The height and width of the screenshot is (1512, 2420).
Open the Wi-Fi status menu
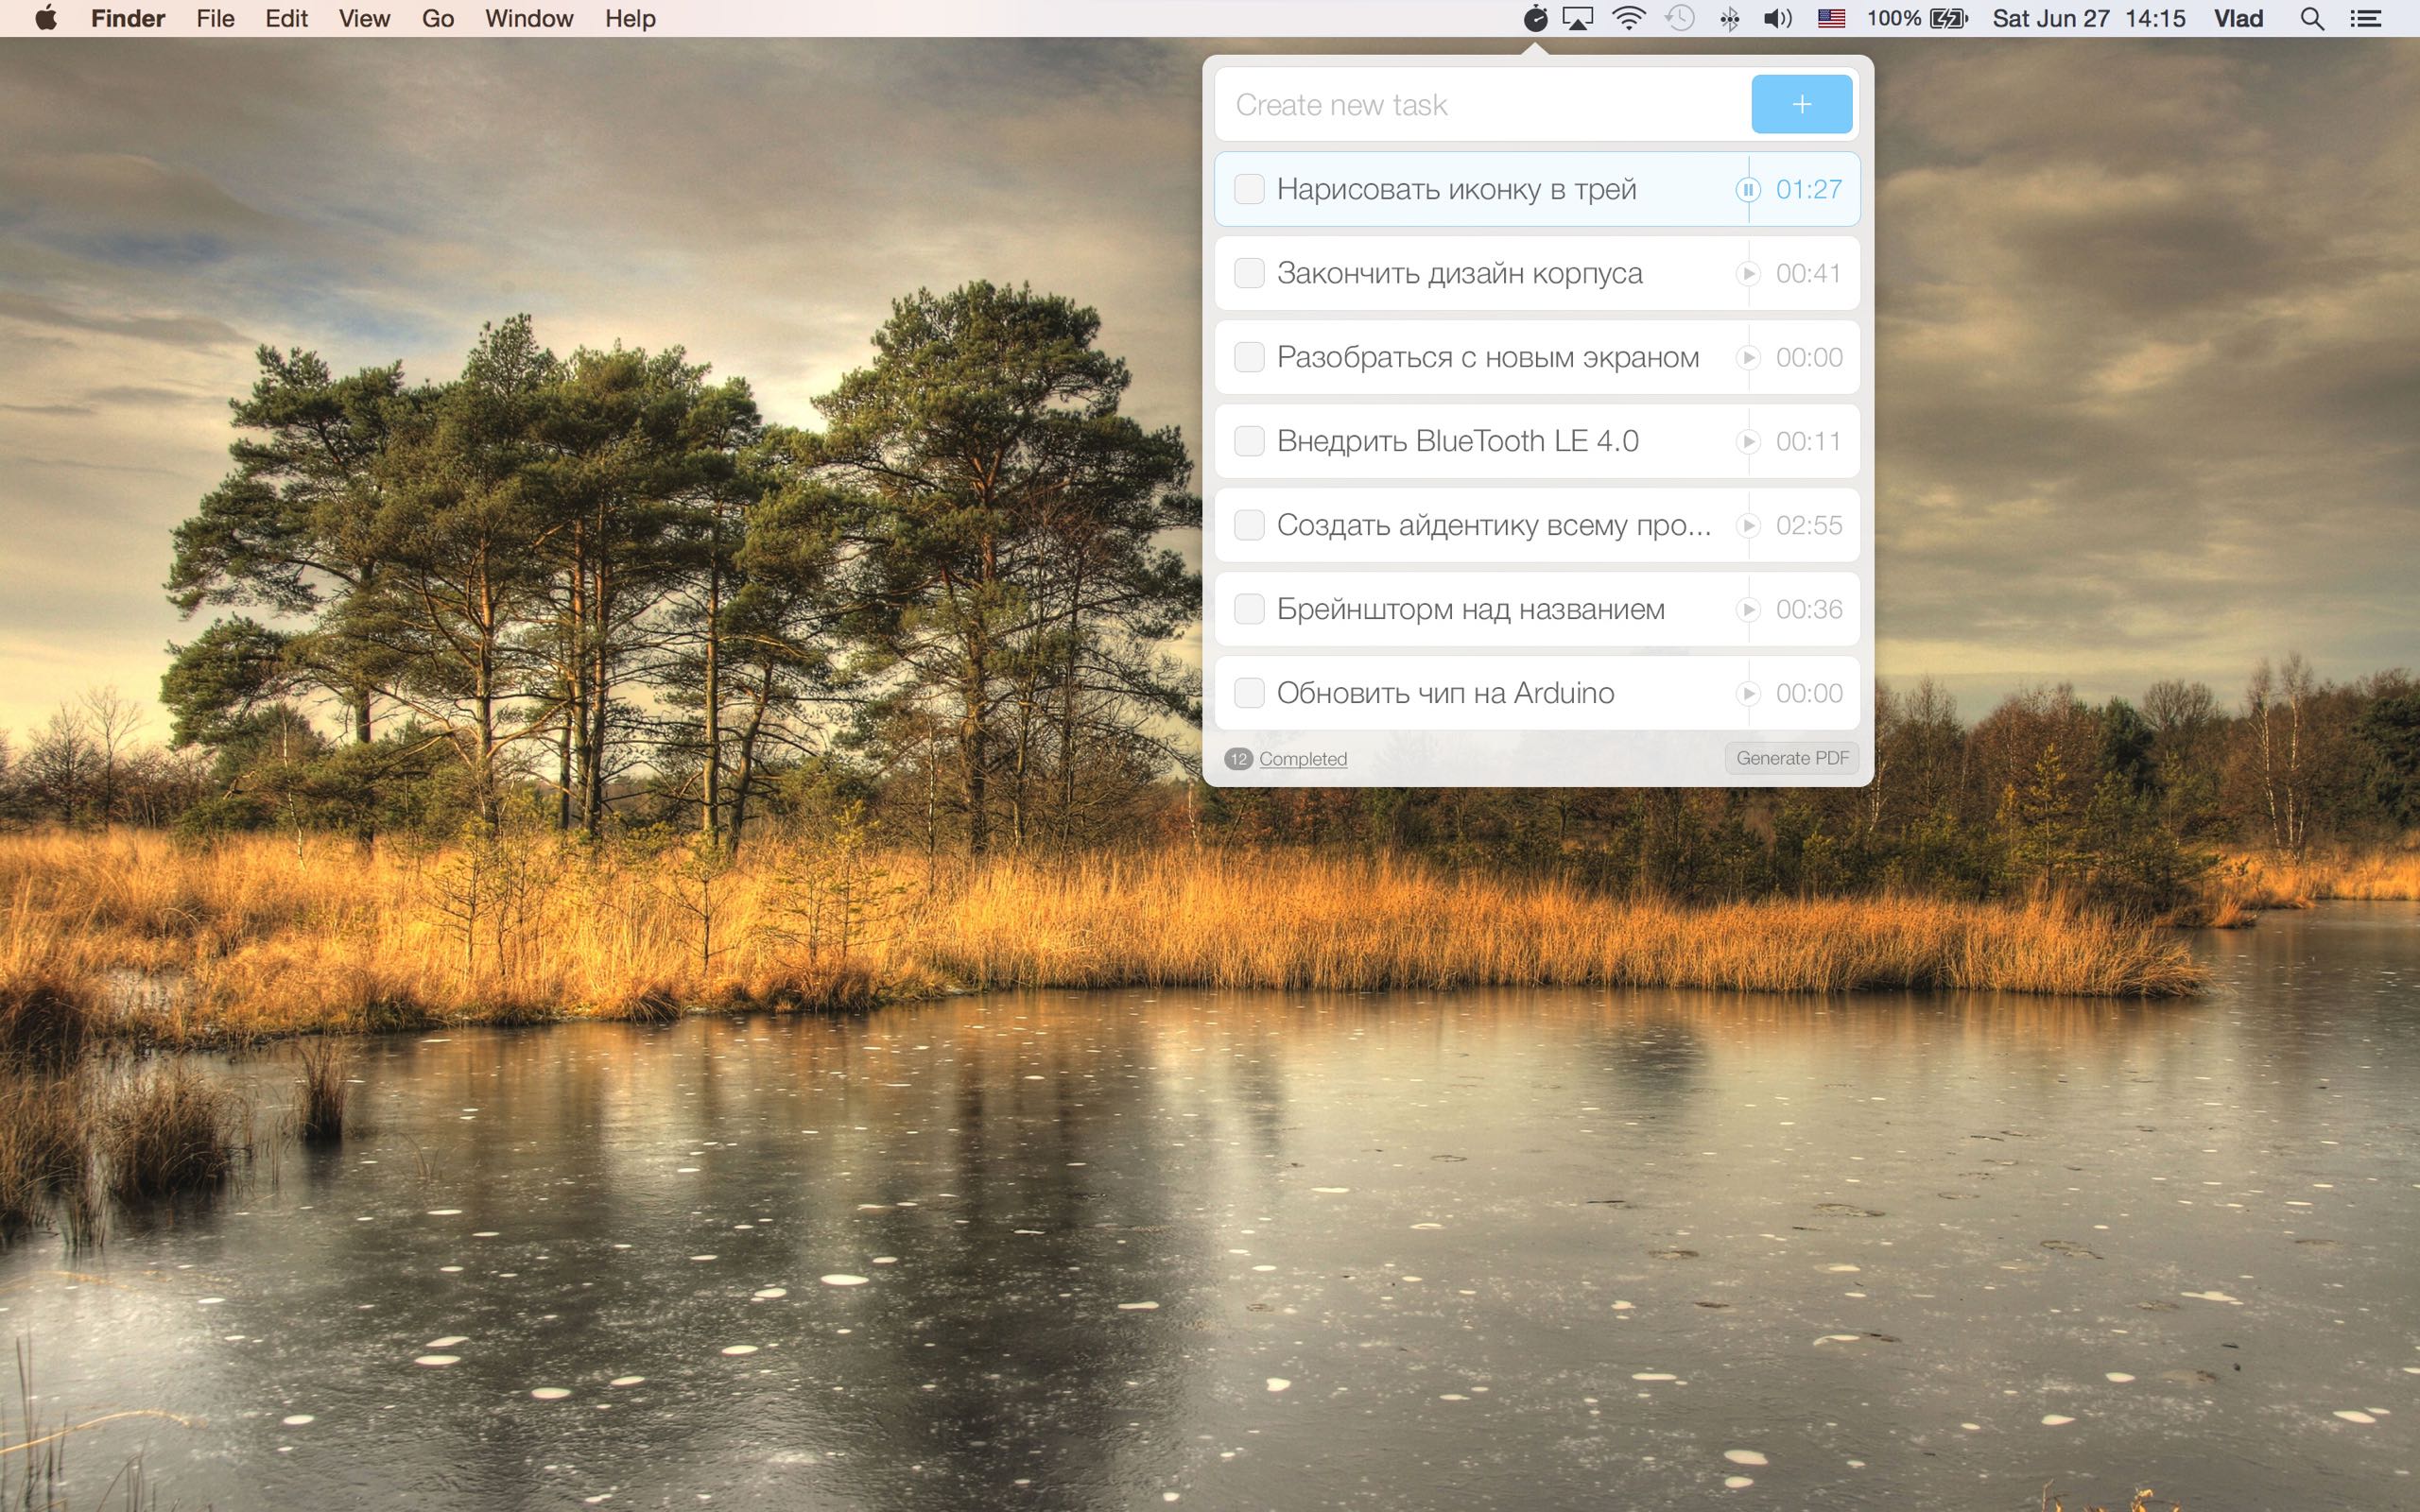[1628, 18]
